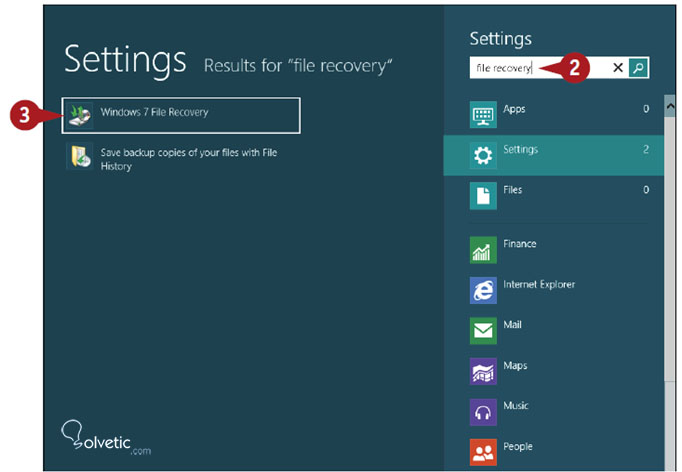Click the magnifier search button
Viewport: 682px width, 472px height.
tap(639, 67)
